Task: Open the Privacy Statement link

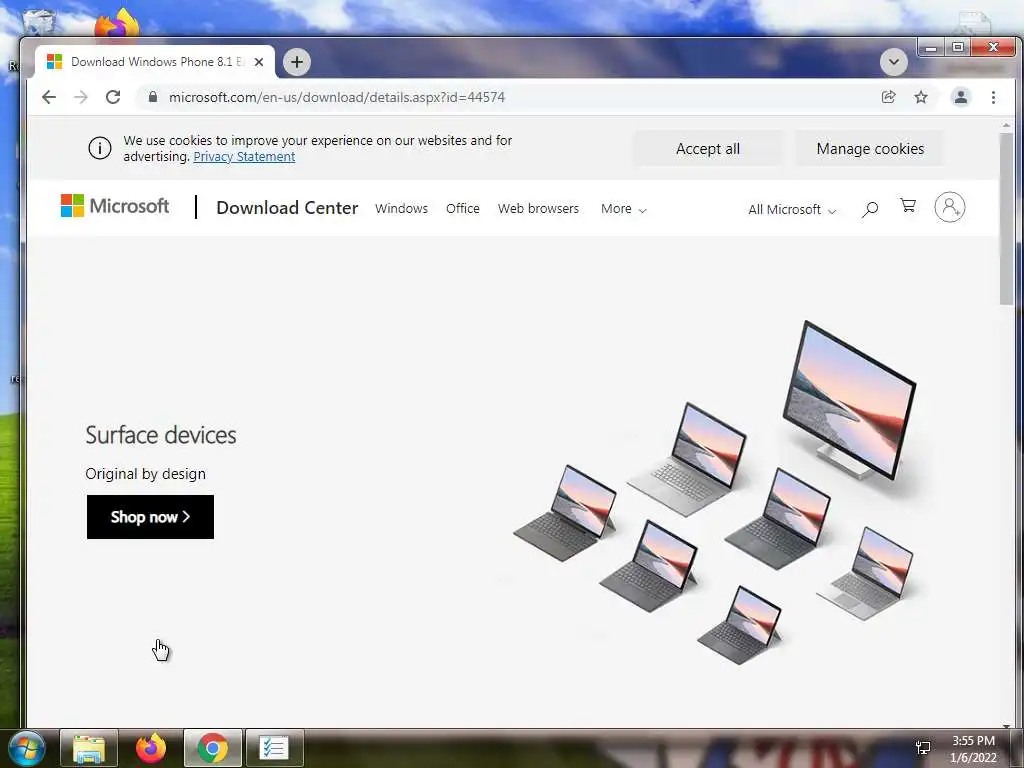Action: 244,157
